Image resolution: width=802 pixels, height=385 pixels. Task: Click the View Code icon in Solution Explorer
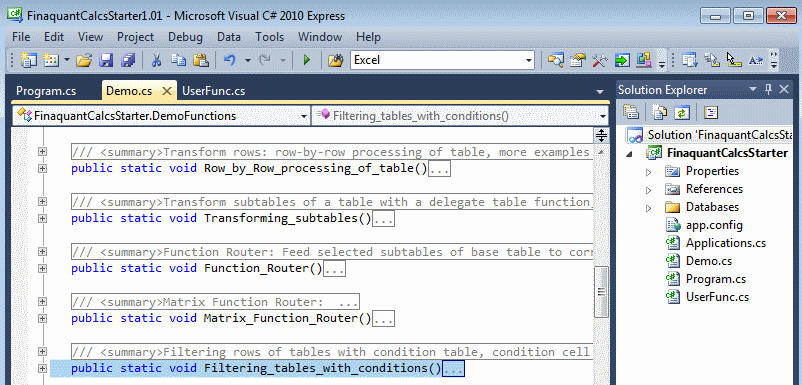pos(711,112)
